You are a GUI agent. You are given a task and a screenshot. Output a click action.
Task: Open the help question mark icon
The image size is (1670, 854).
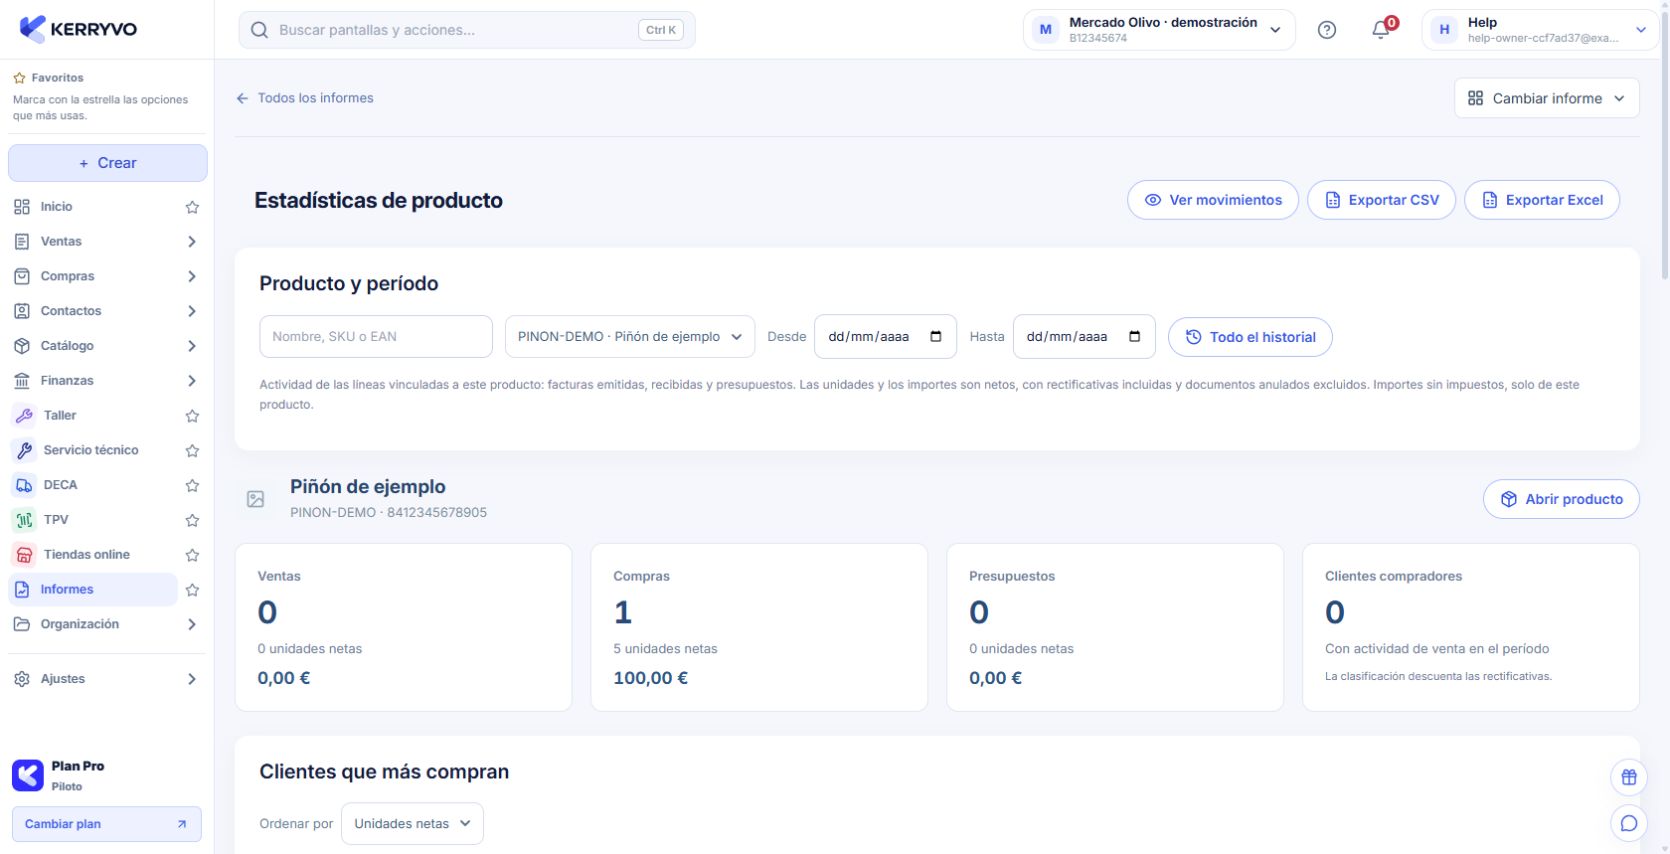pyautogui.click(x=1327, y=30)
